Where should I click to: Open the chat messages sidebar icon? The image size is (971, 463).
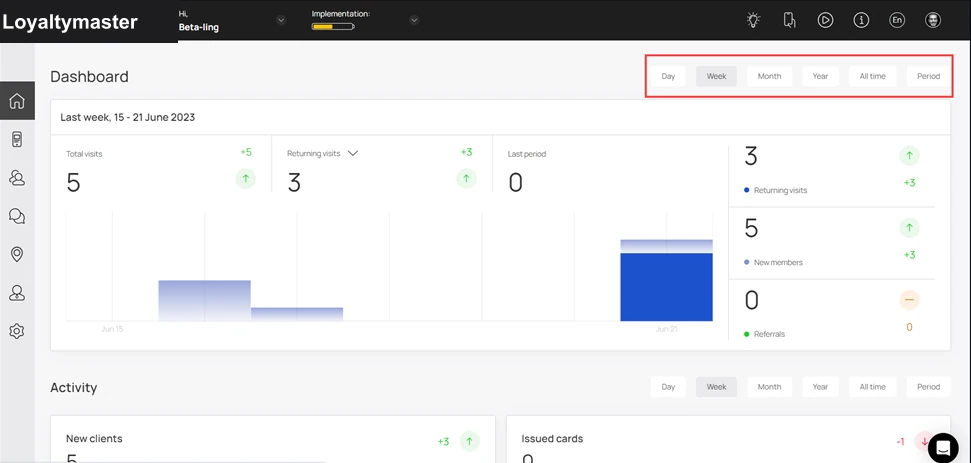click(x=17, y=216)
